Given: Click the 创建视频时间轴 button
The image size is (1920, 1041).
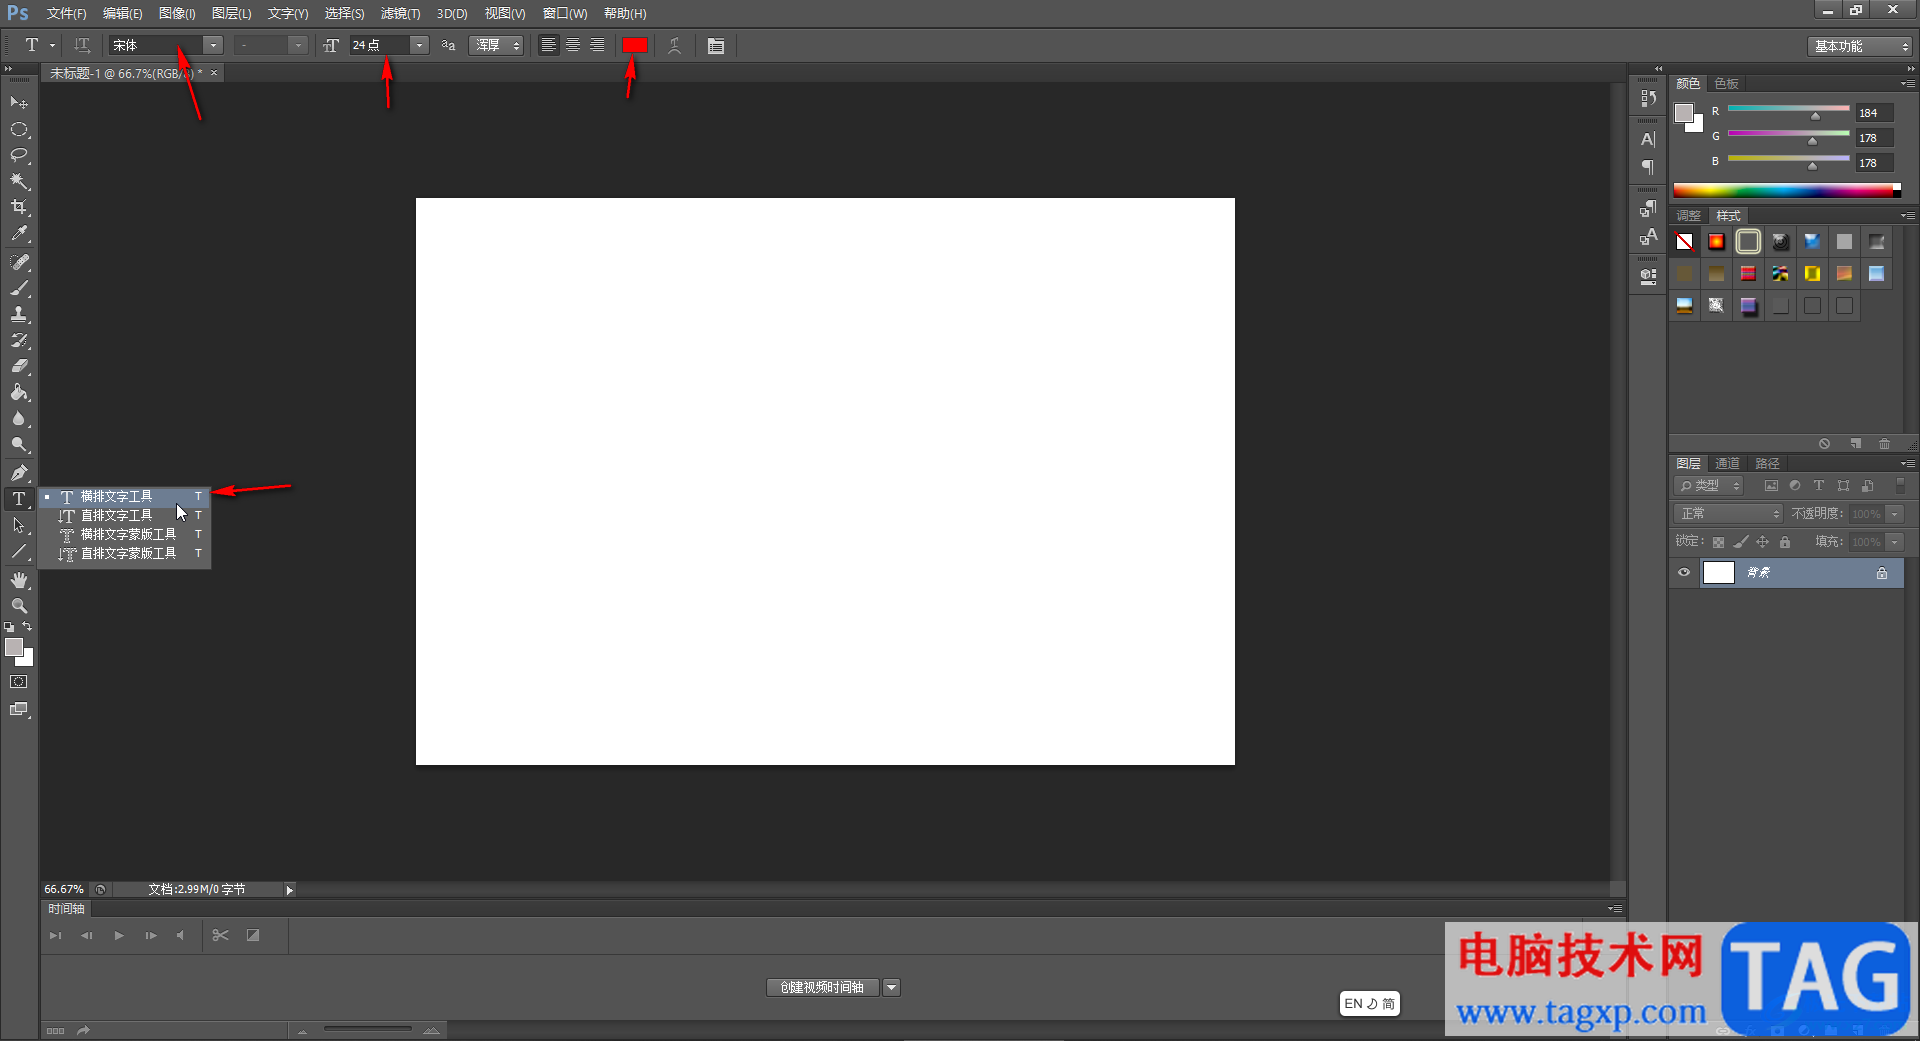Looking at the screenshot, I should pyautogui.click(x=822, y=988).
